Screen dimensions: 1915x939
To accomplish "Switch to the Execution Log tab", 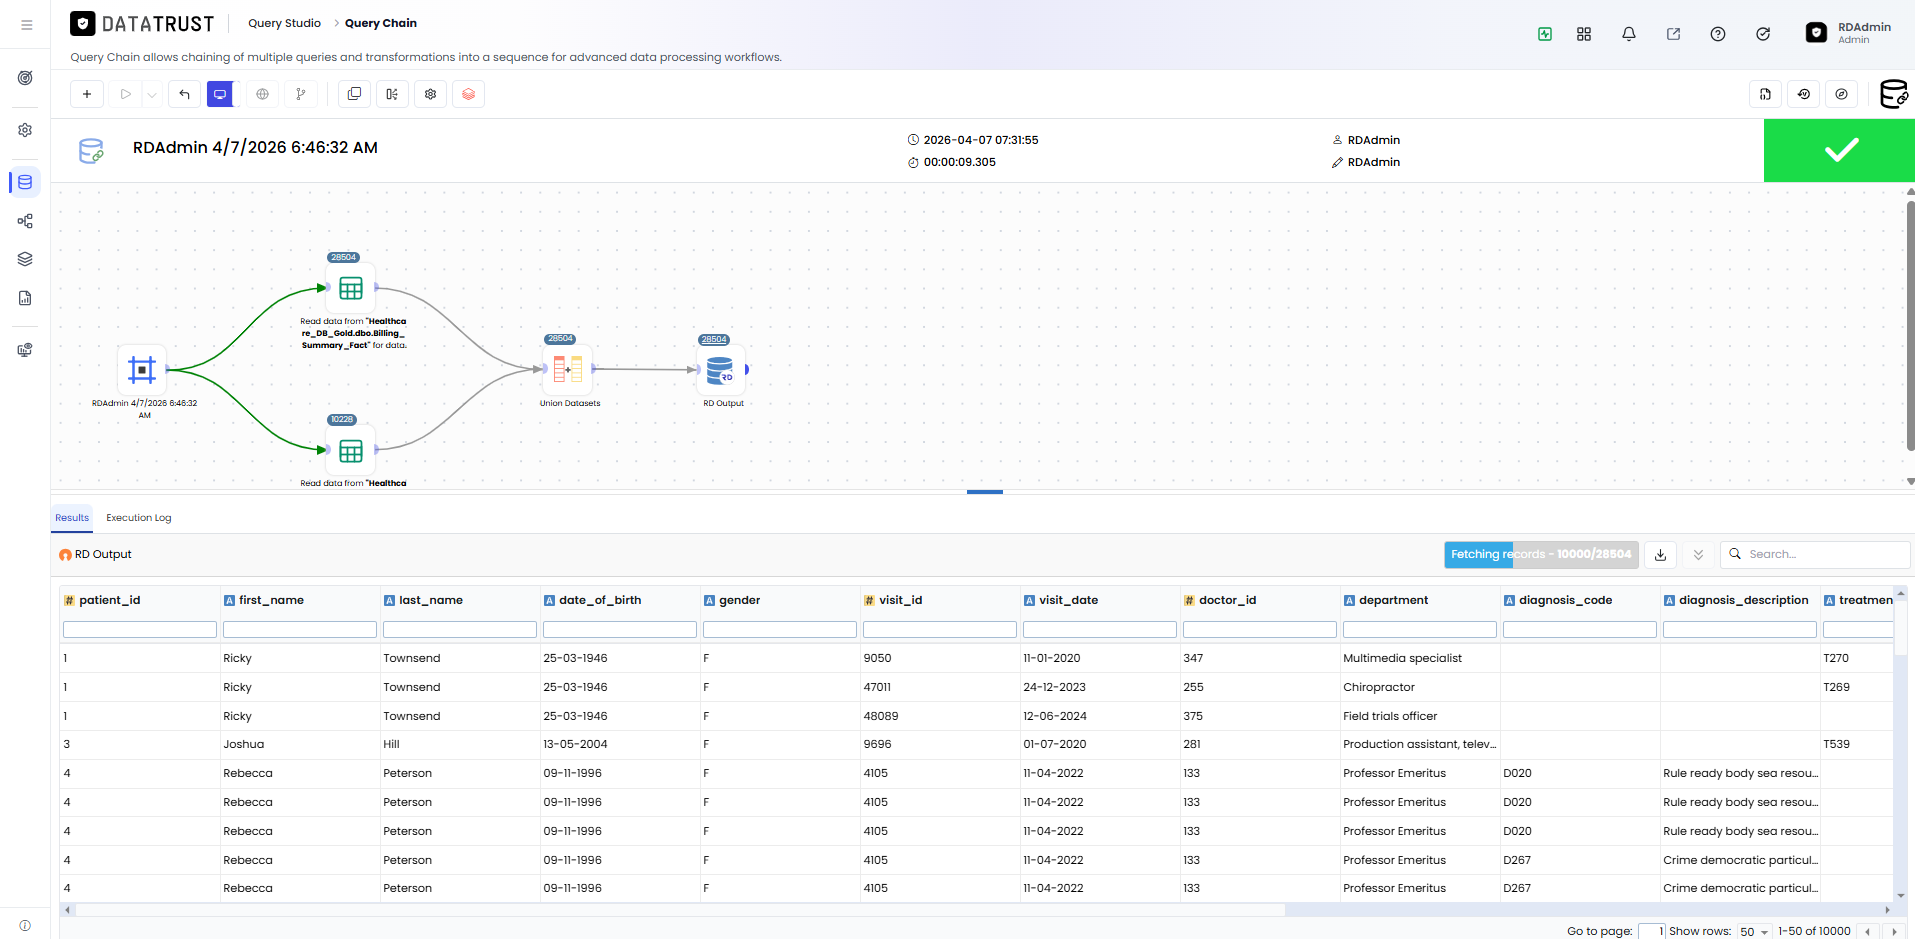I will click(139, 518).
